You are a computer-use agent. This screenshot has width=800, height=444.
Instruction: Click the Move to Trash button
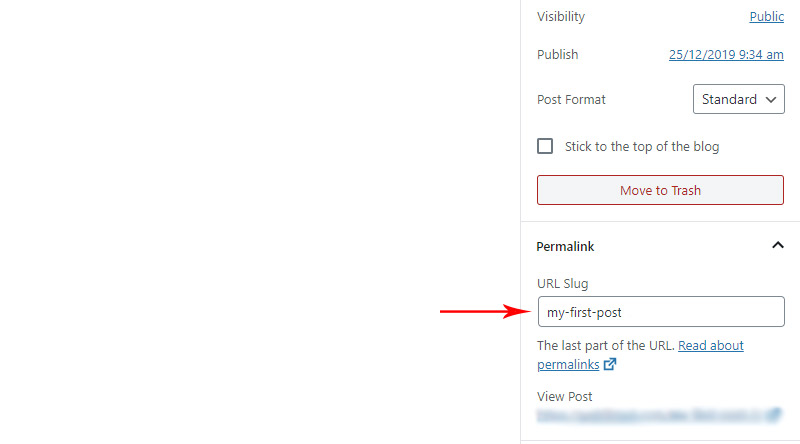(x=660, y=190)
